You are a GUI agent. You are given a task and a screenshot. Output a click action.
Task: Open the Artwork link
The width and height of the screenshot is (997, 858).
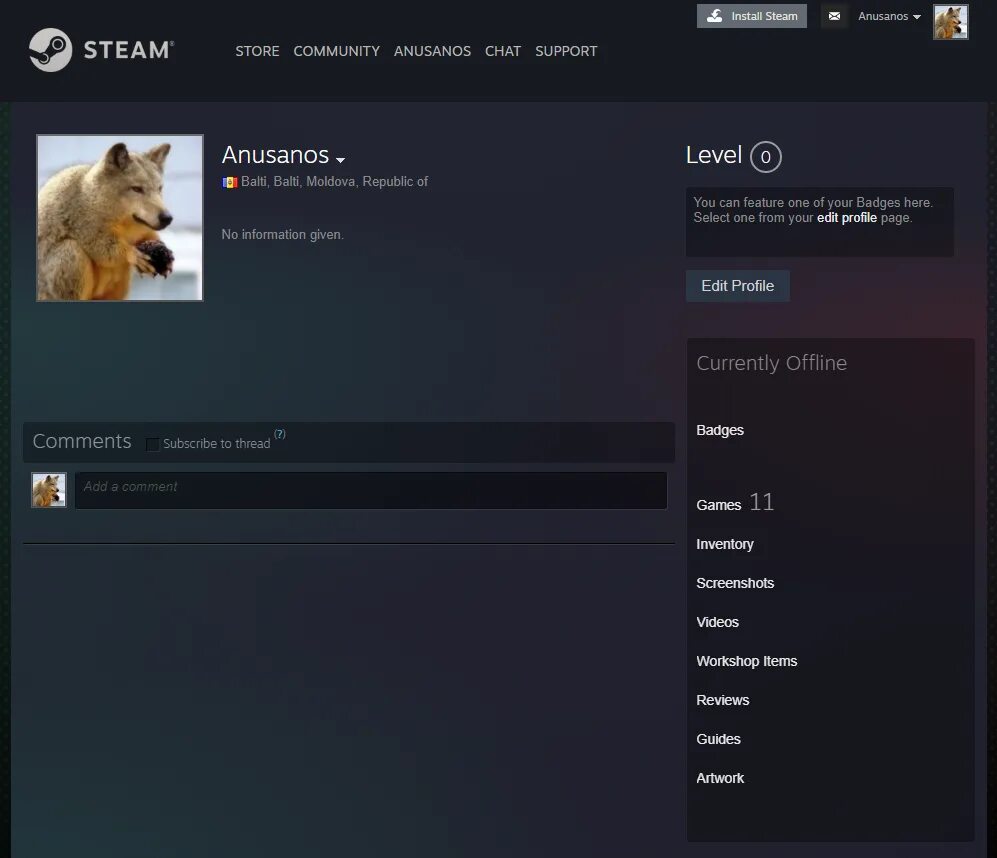pyautogui.click(x=720, y=778)
